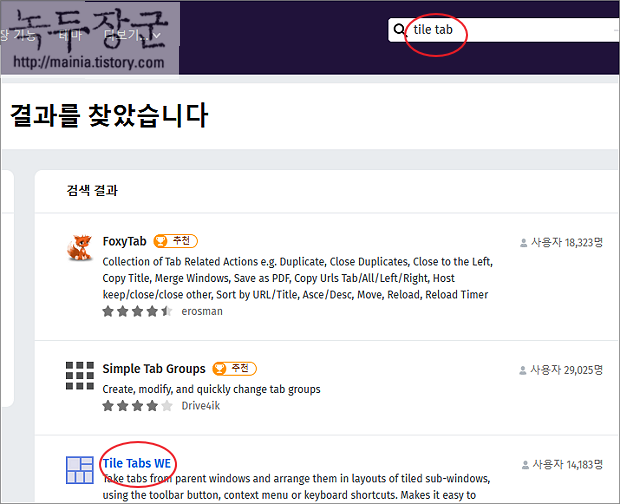
Task: Click Simple Tab Groups description text
Action: tap(212, 389)
